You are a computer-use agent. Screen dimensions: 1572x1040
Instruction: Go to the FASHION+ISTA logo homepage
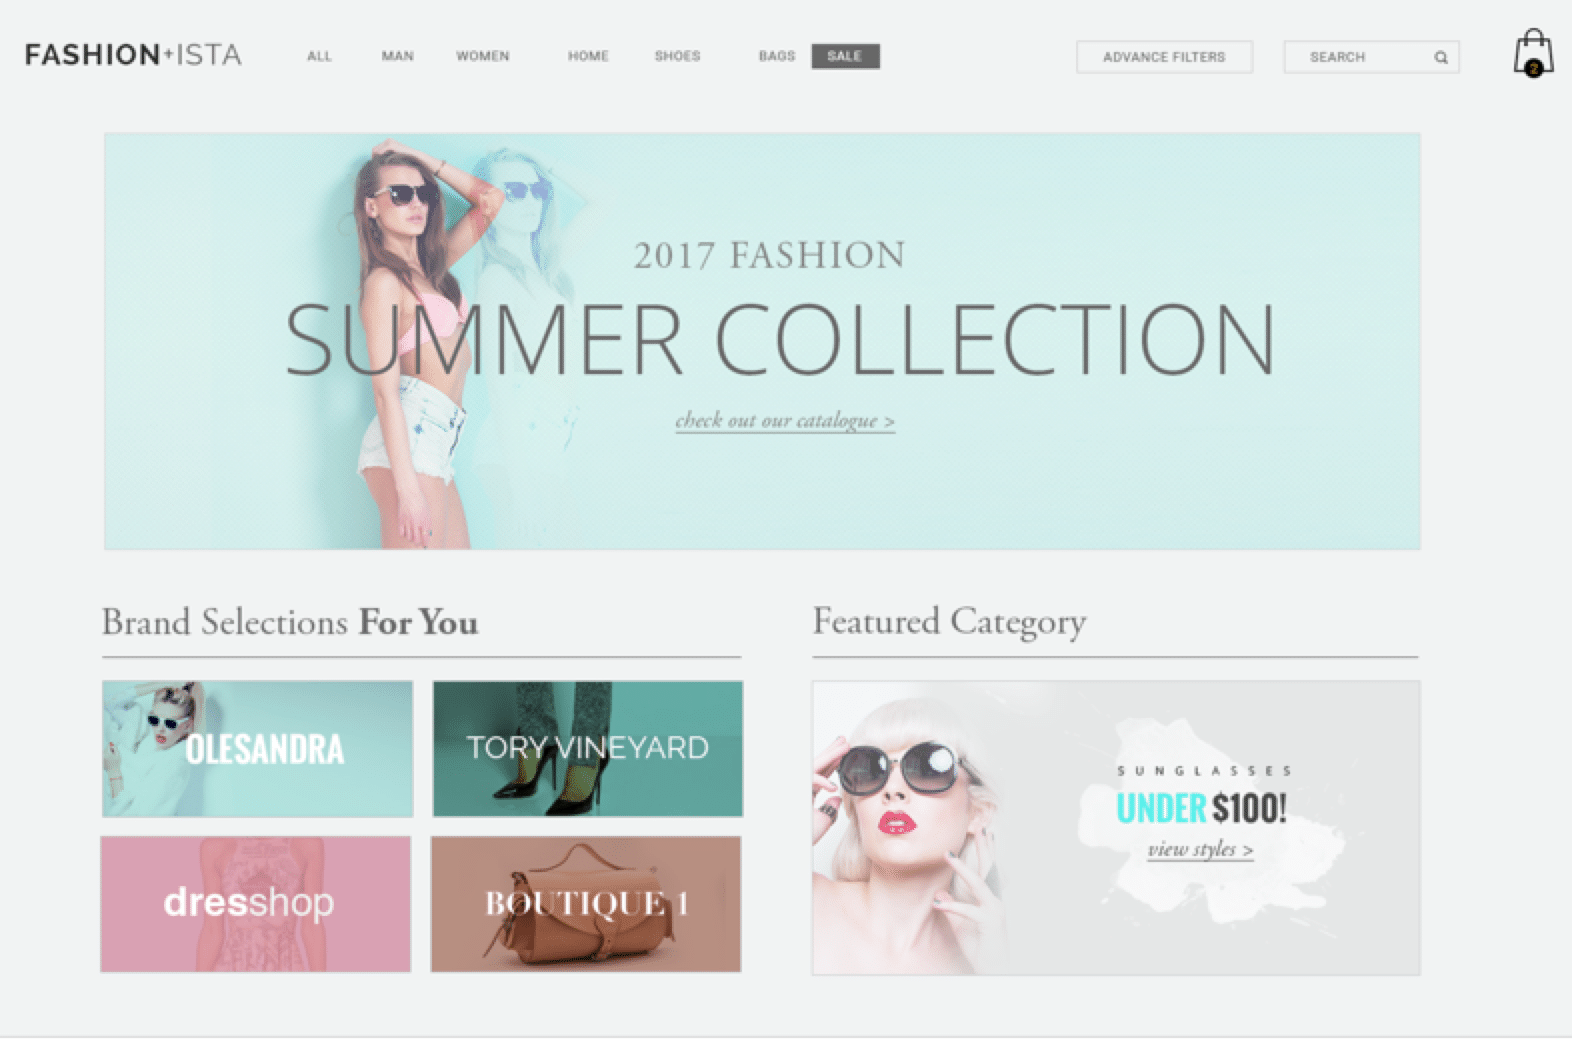133,54
